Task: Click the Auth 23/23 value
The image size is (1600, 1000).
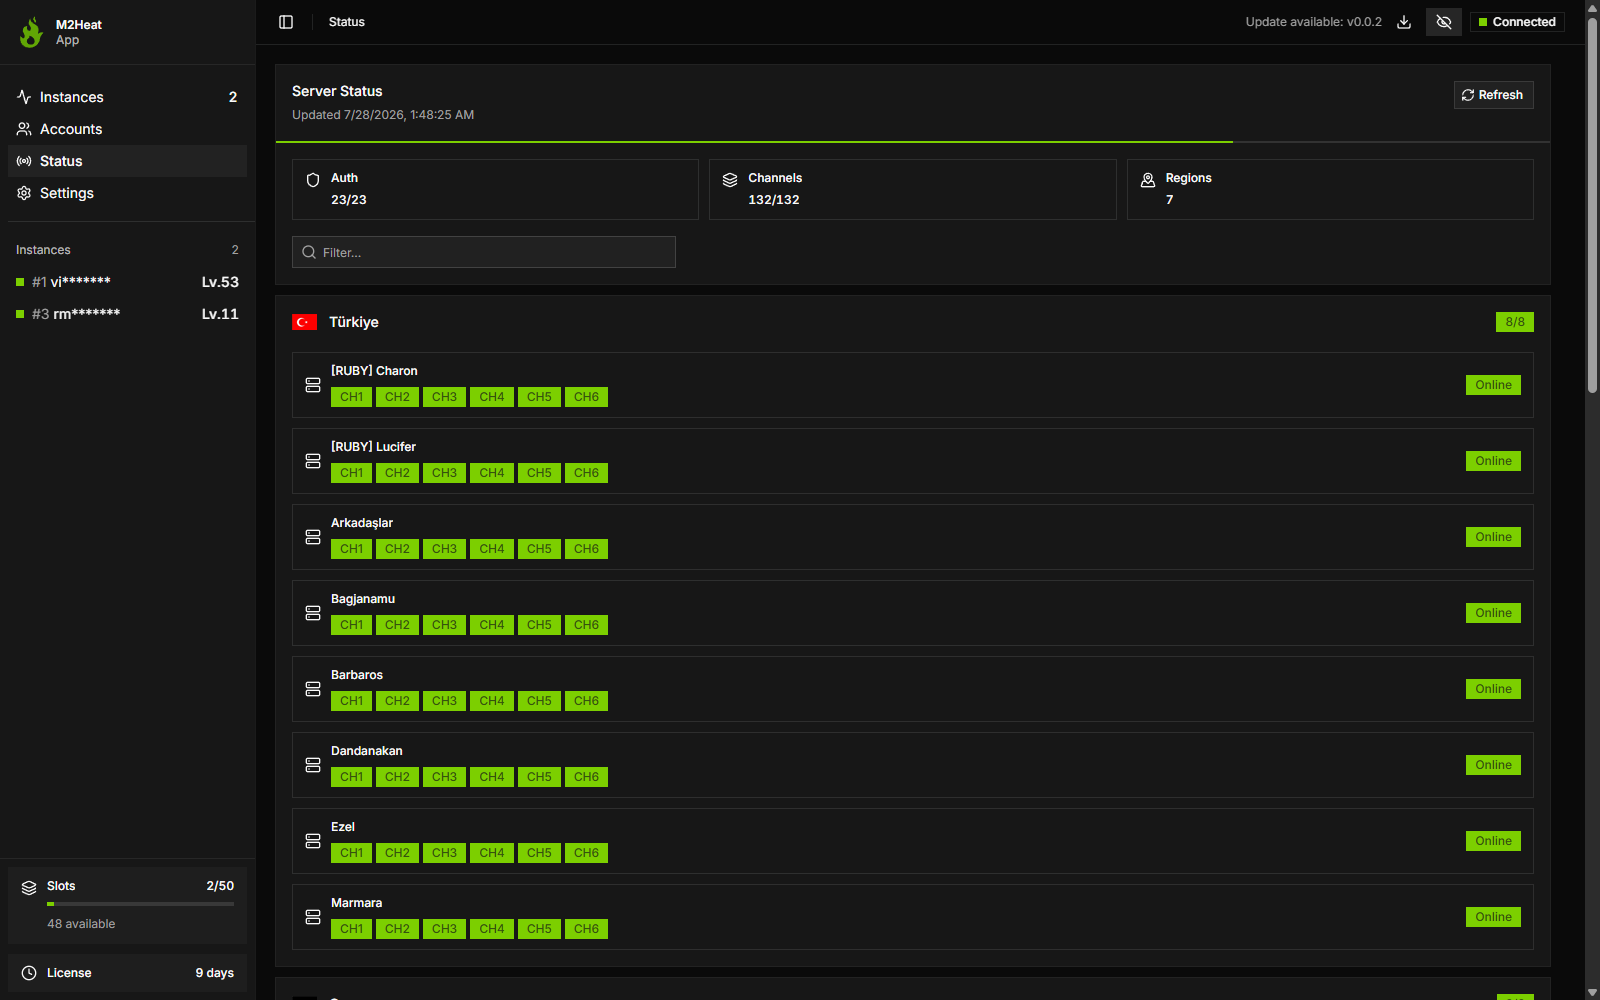Action: click(x=349, y=200)
